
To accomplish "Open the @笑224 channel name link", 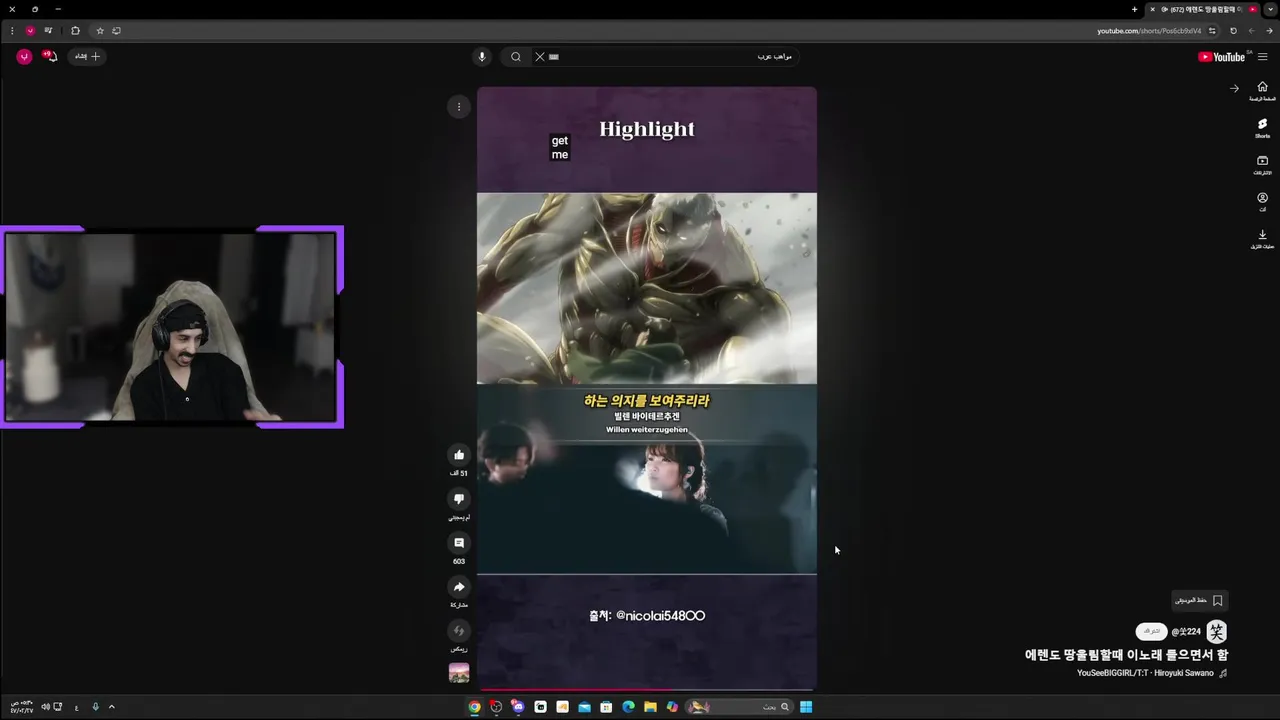I will click(x=1186, y=632).
